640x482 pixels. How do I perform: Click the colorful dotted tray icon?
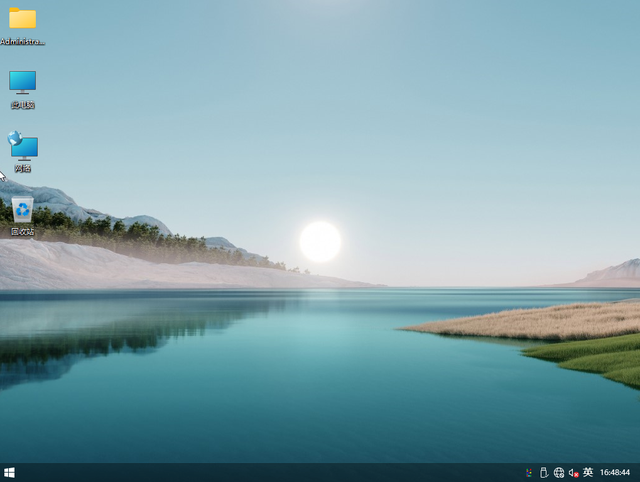click(529, 473)
